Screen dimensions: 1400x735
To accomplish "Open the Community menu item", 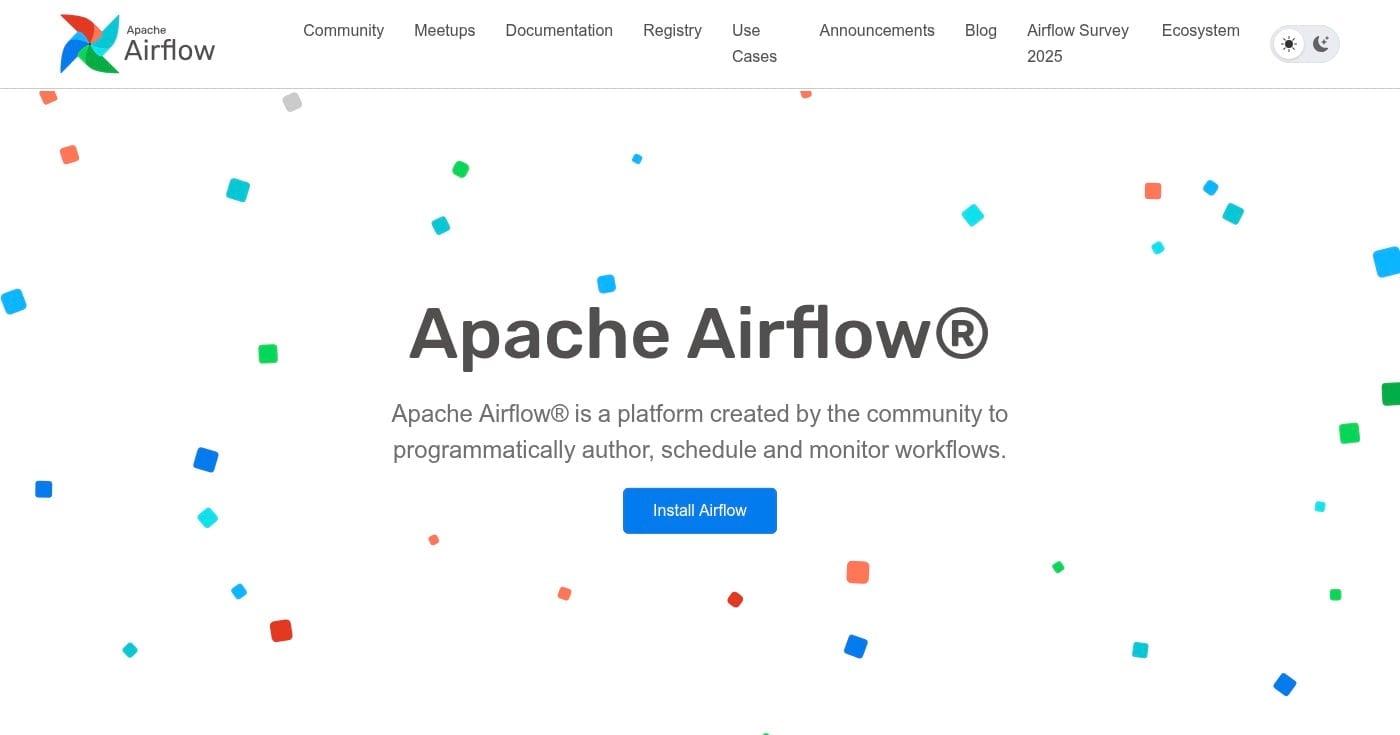I will tap(343, 31).
